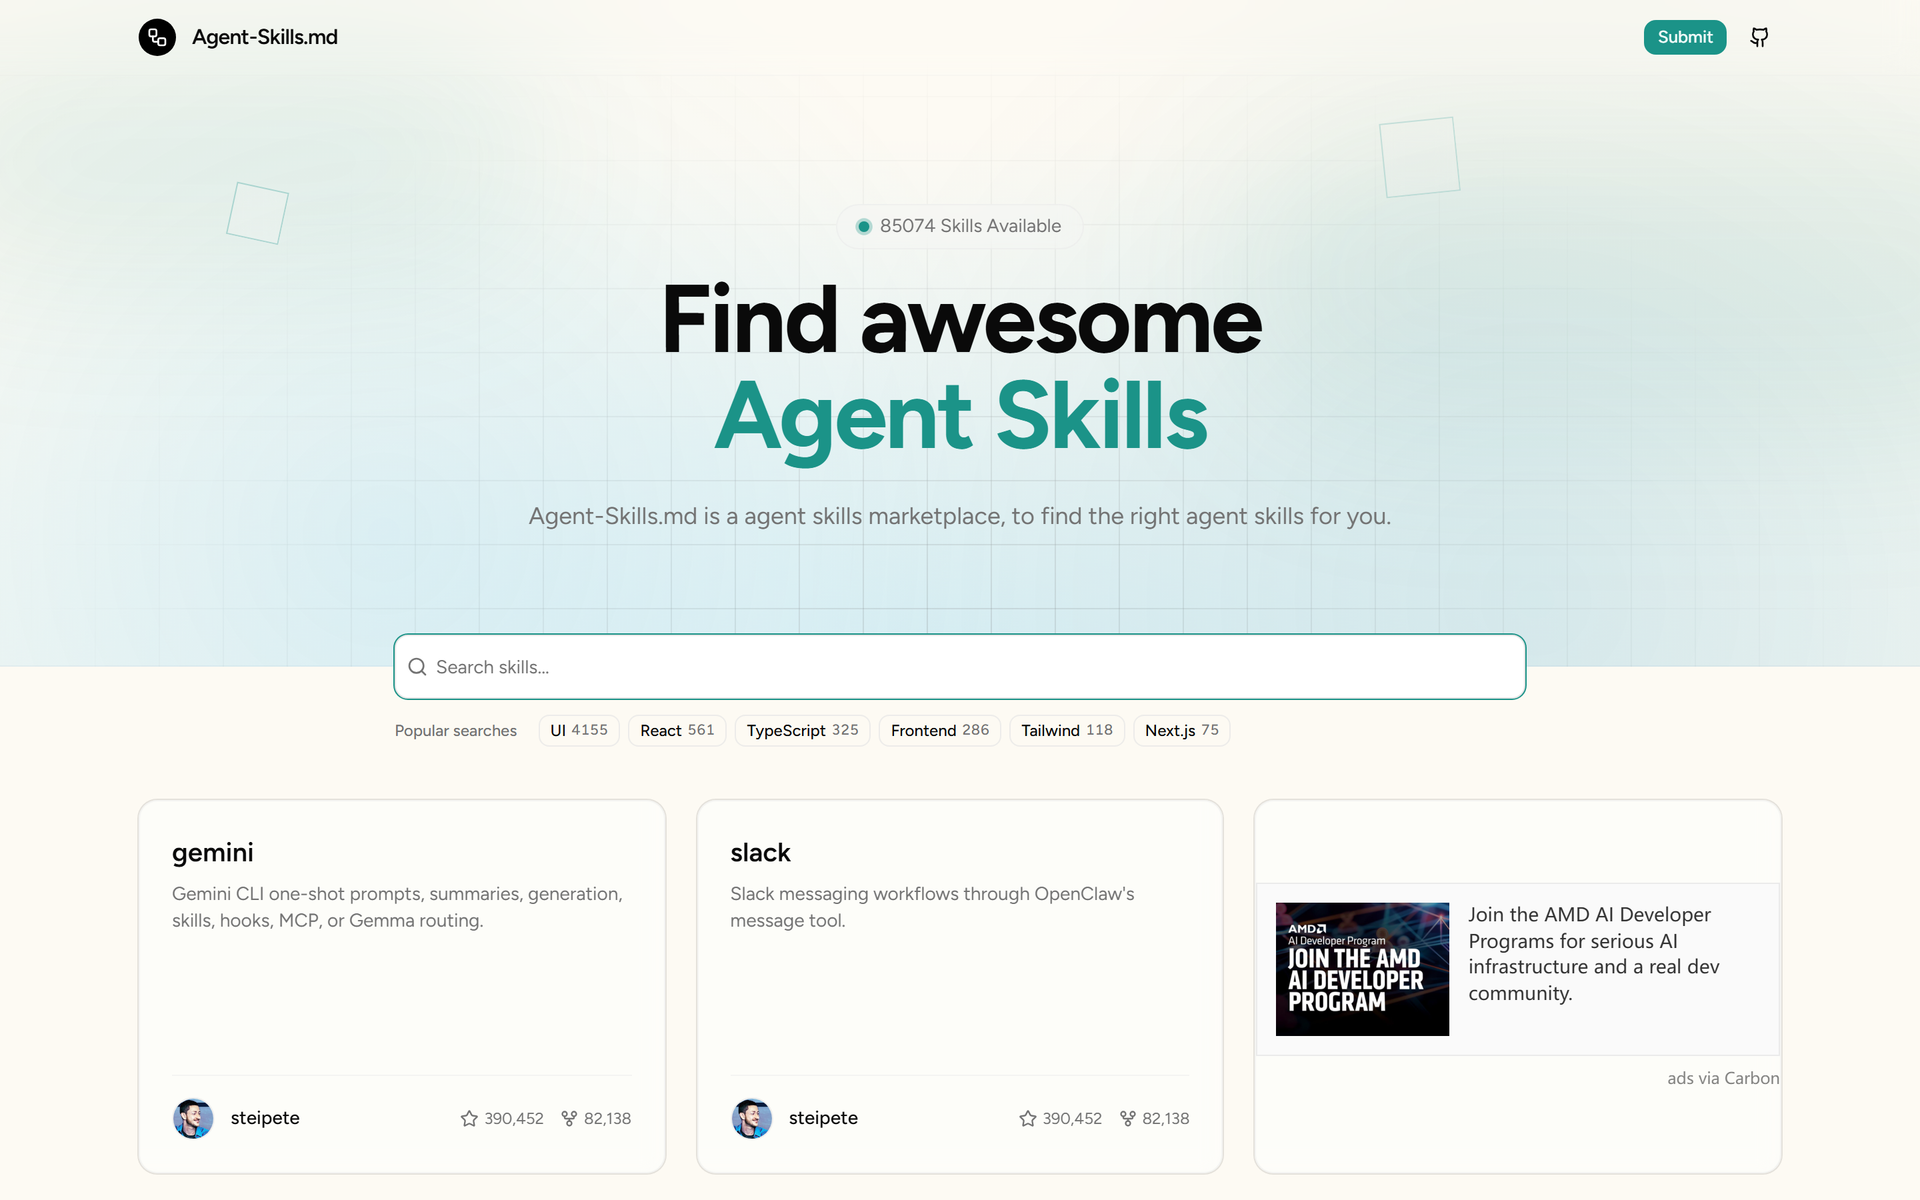Open the AMD AI Developer Program ad image
The height and width of the screenshot is (1200, 1920).
[x=1362, y=969]
